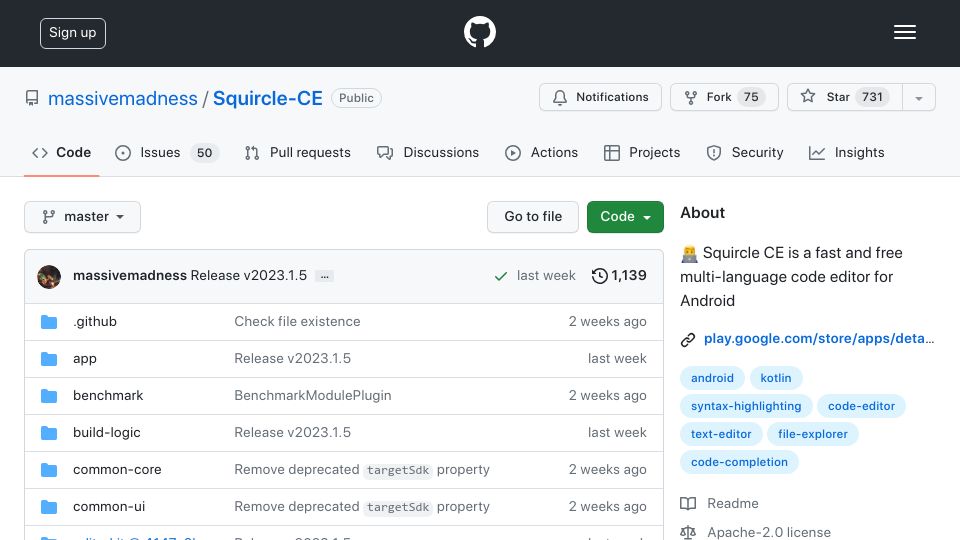Select the syntax-highlighting topic tag

click(x=746, y=406)
